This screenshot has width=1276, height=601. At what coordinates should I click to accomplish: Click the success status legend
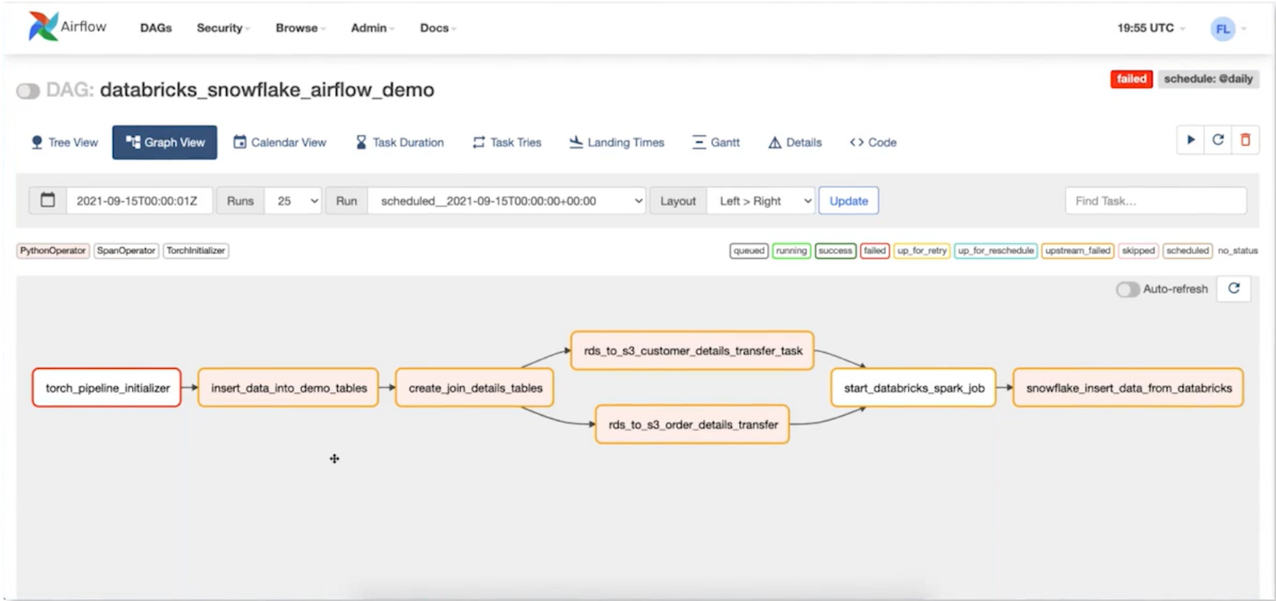835,251
